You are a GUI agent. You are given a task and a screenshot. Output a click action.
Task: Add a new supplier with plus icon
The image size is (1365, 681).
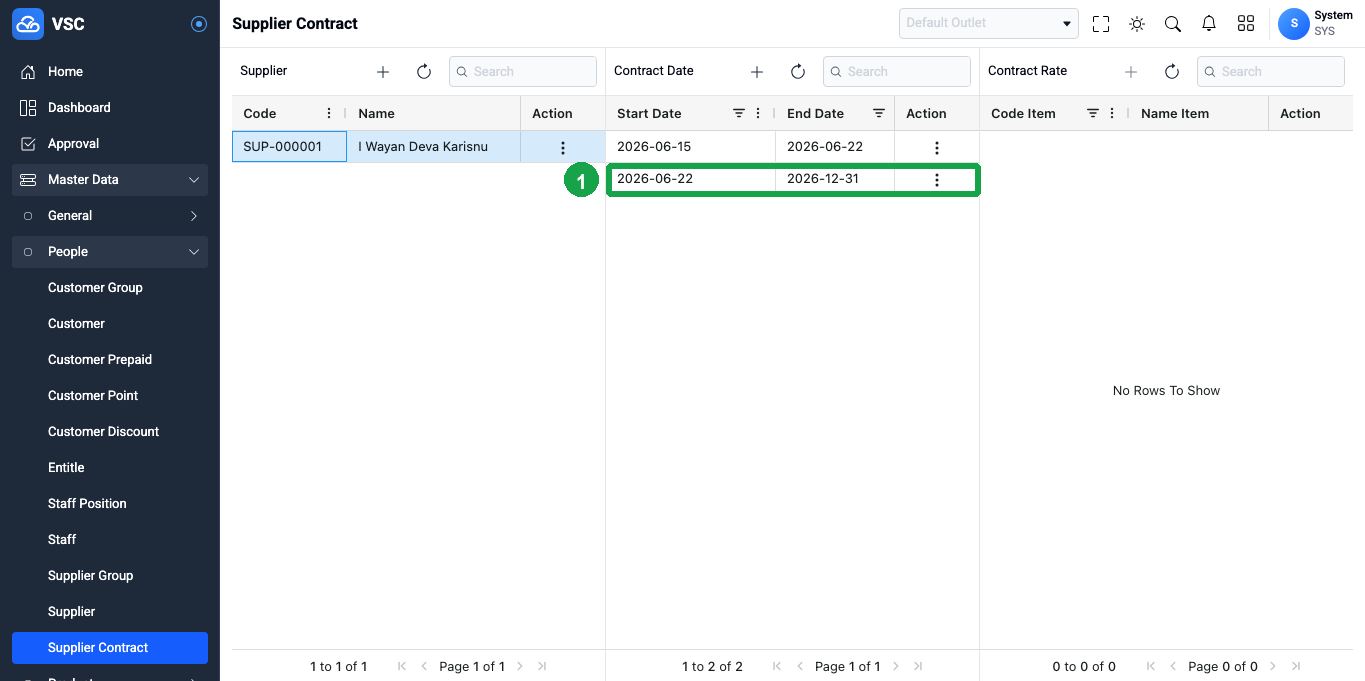click(383, 72)
